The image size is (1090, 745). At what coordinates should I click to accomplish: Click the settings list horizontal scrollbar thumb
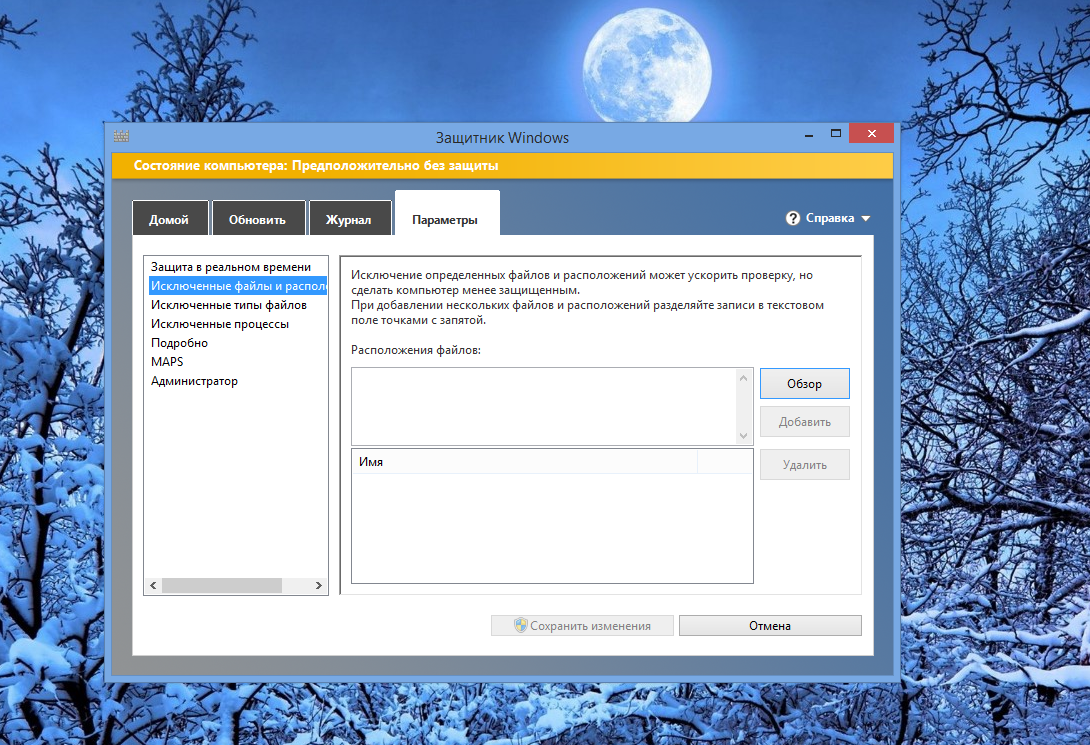[222, 586]
